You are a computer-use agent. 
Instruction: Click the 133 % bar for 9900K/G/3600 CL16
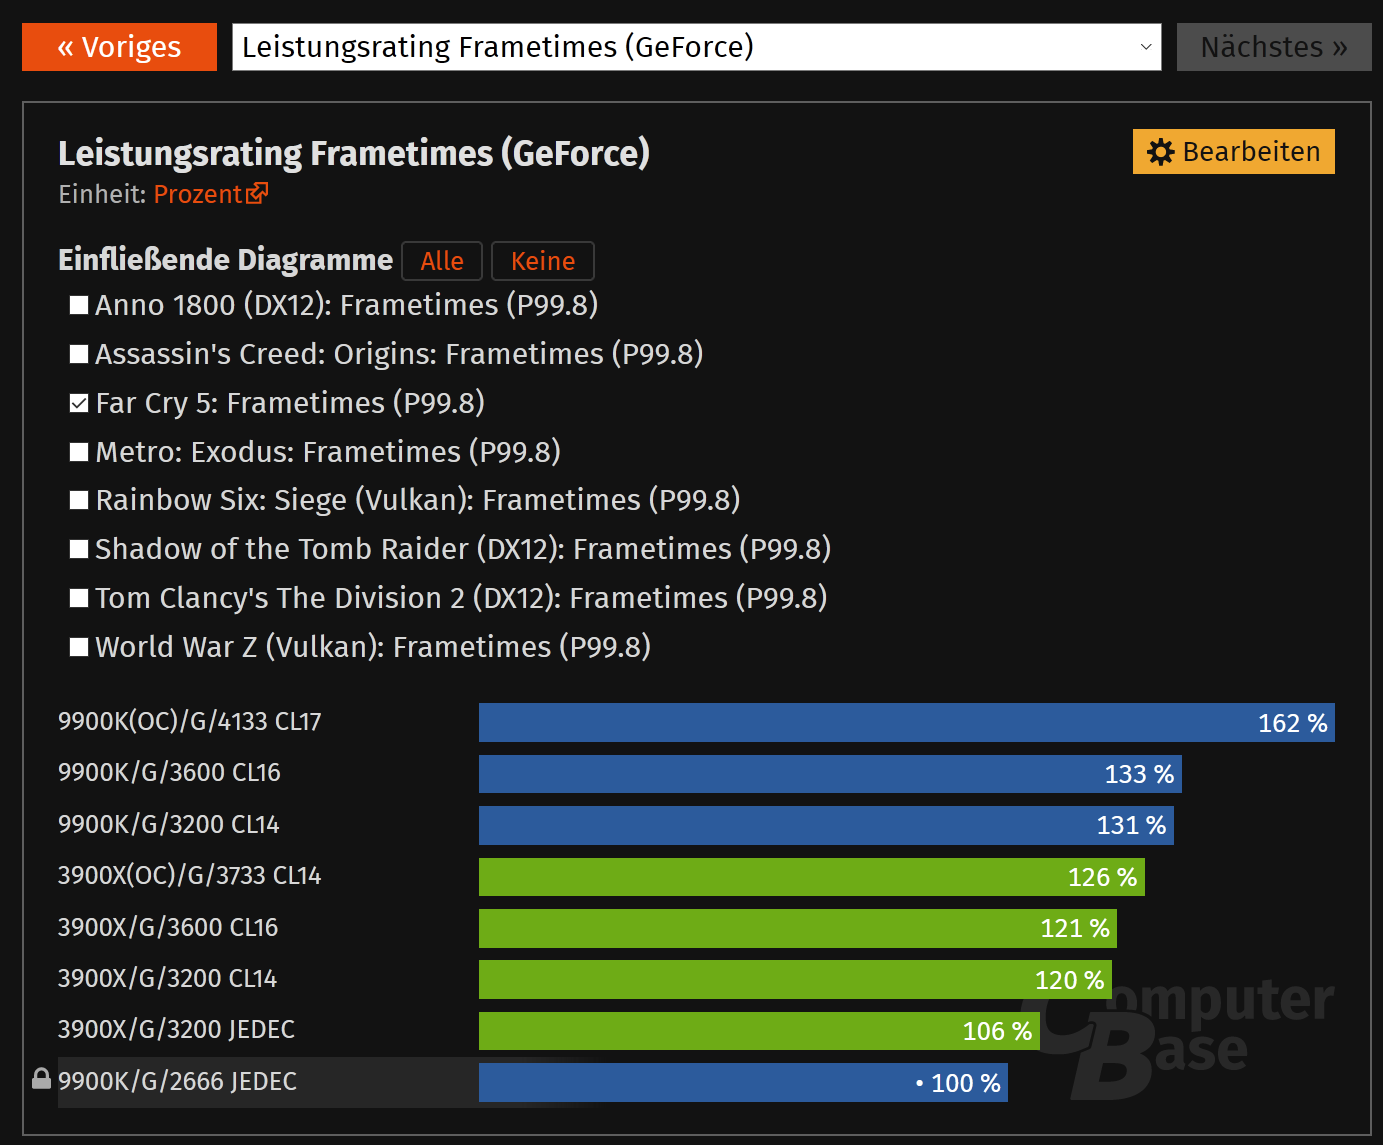(830, 774)
